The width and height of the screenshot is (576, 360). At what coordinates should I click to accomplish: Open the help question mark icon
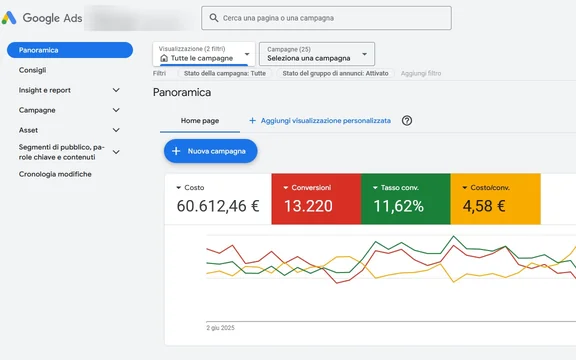click(x=407, y=120)
